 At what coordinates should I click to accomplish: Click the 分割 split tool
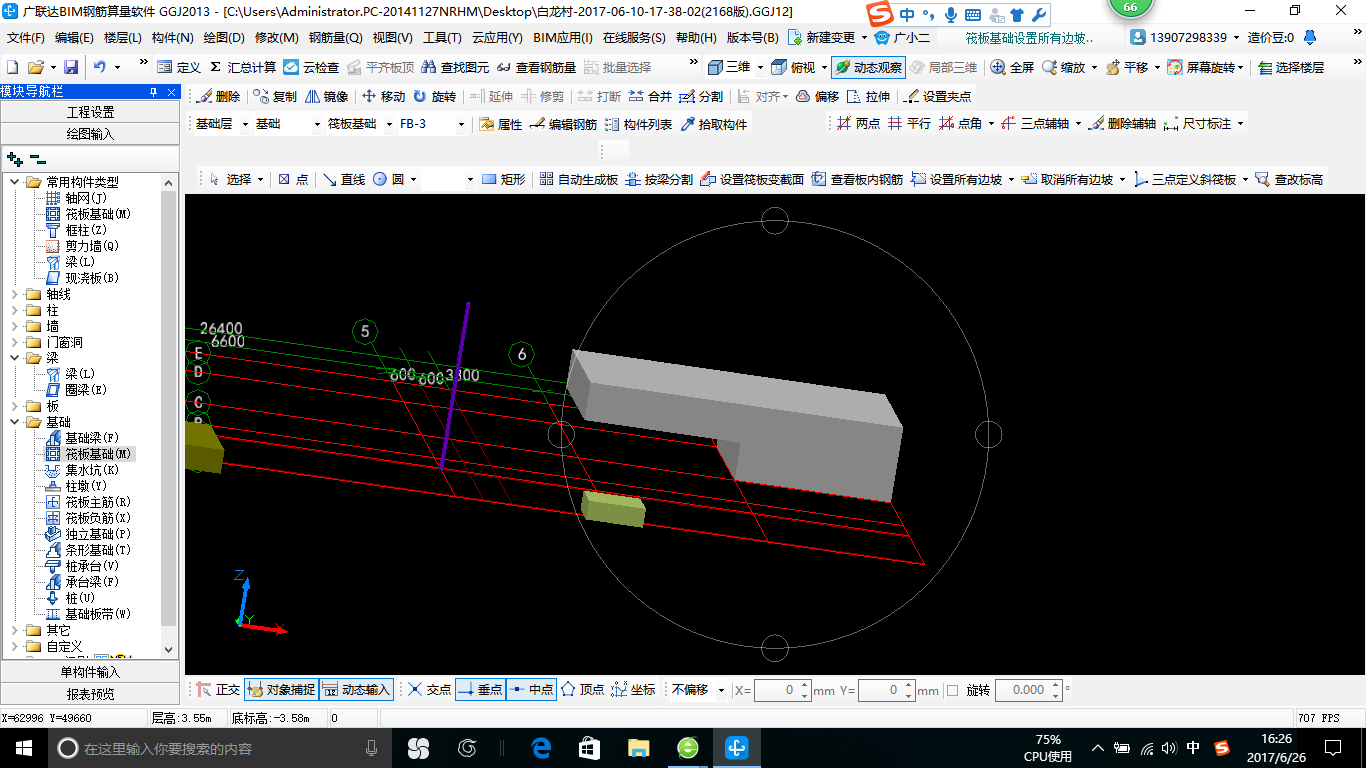pyautogui.click(x=701, y=96)
